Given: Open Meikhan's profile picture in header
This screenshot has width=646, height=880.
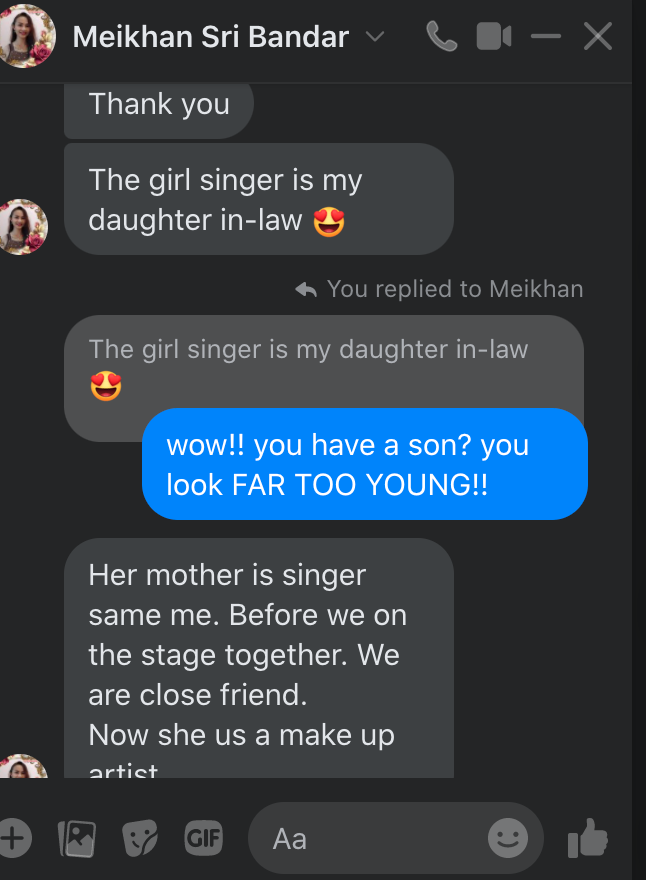Looking at the screenshot, I should coord(27,36).
